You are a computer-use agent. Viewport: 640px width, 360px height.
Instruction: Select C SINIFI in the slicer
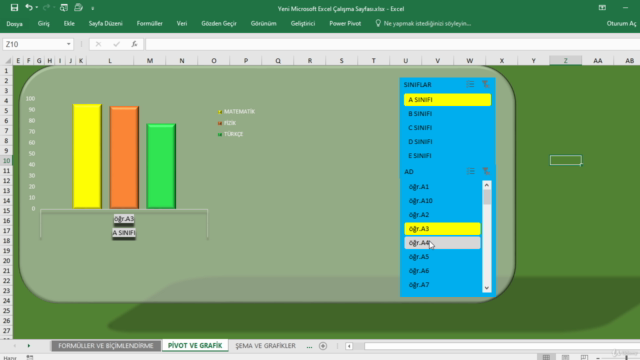(x=447, y=128)
